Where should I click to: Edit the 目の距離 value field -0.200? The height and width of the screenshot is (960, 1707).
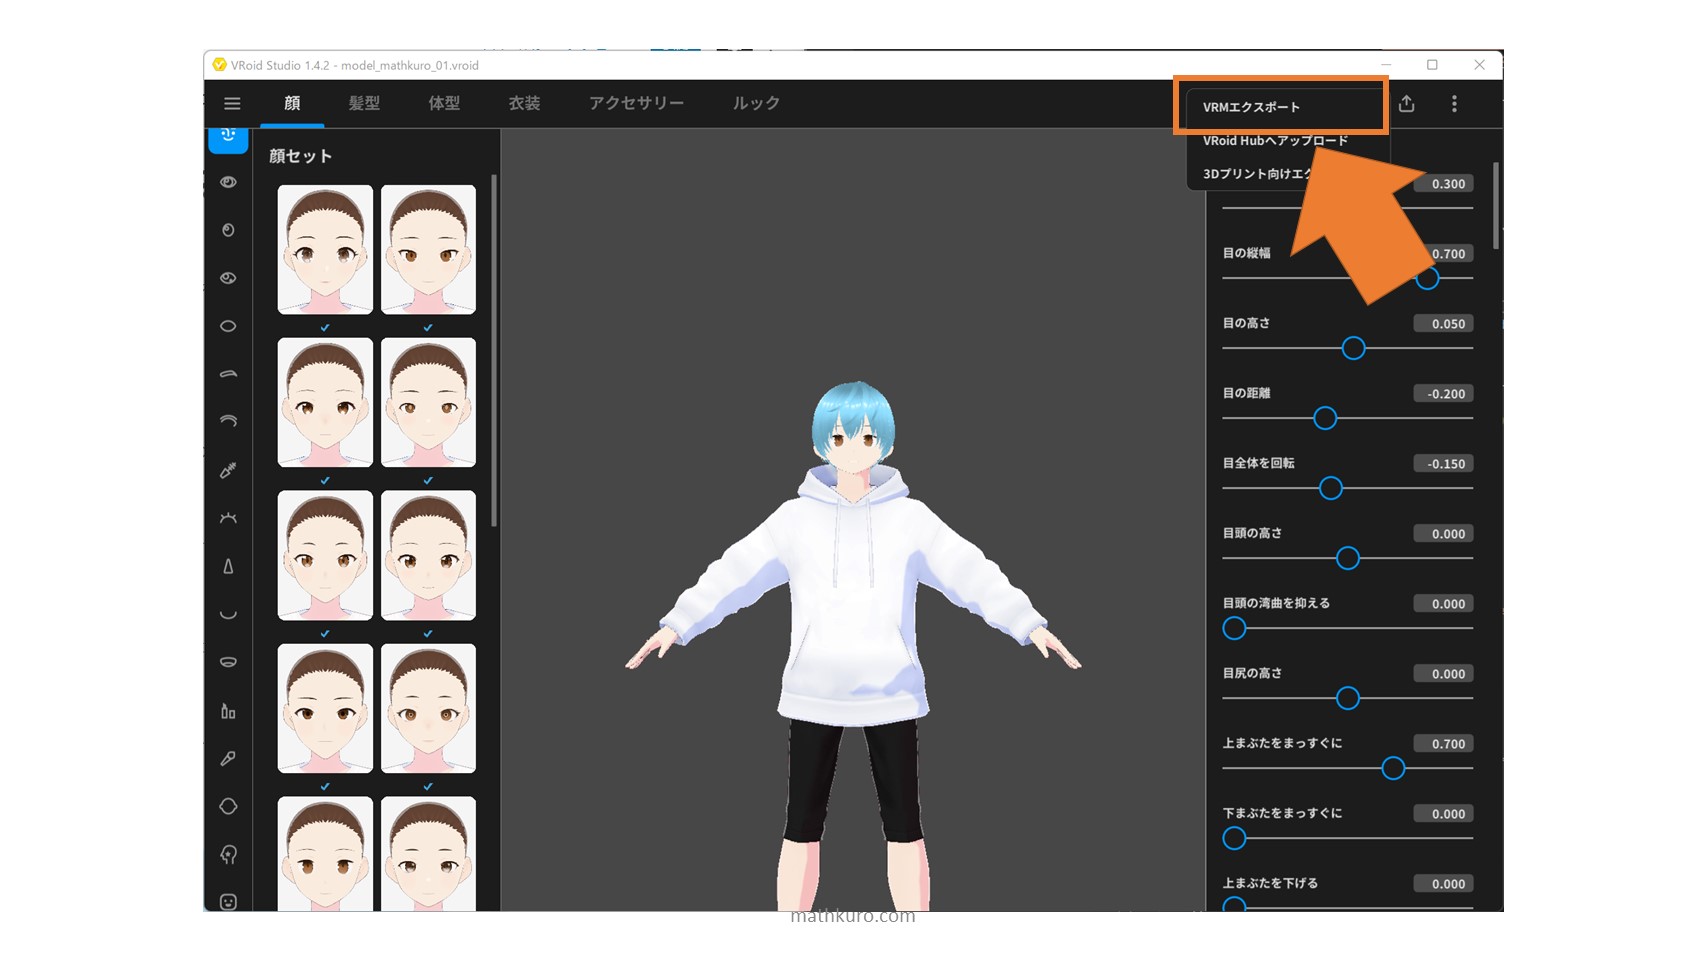(x=1443, y=394)
